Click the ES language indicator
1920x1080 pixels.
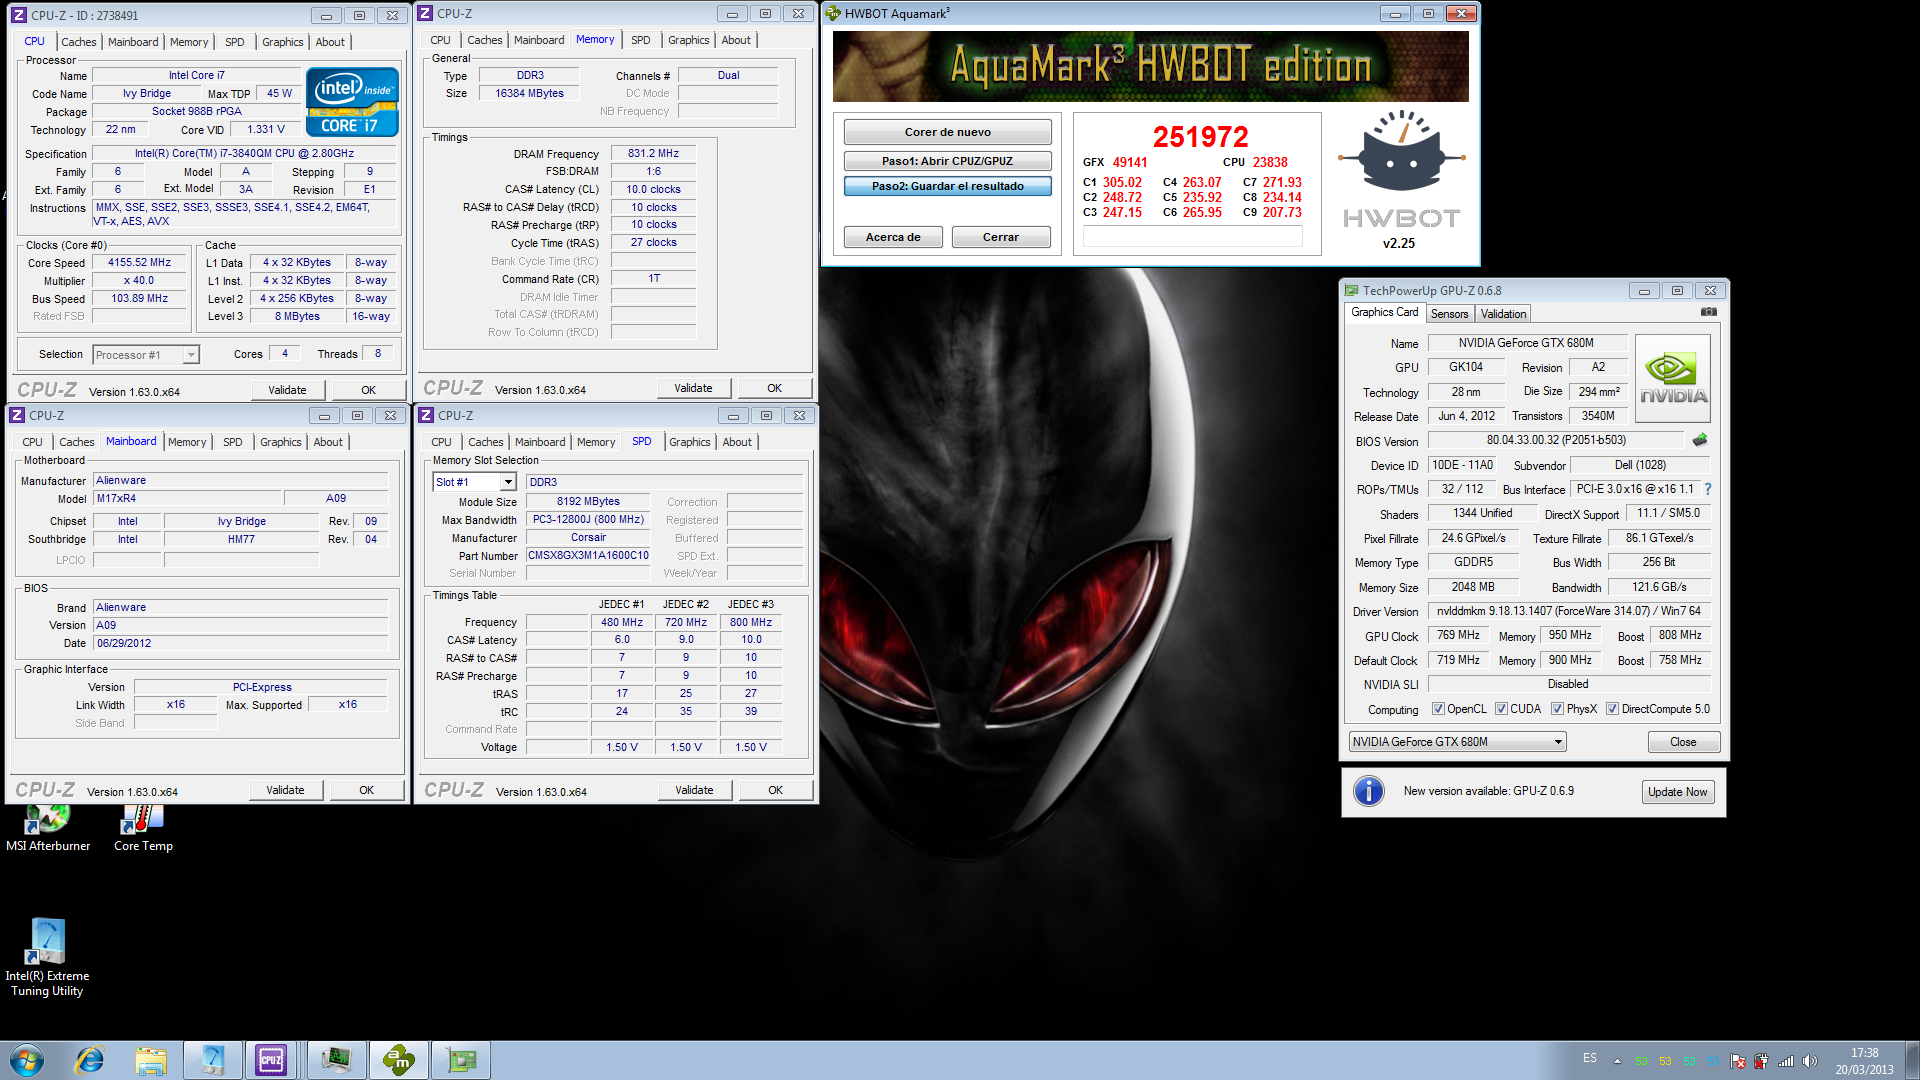(1590, 1058)
